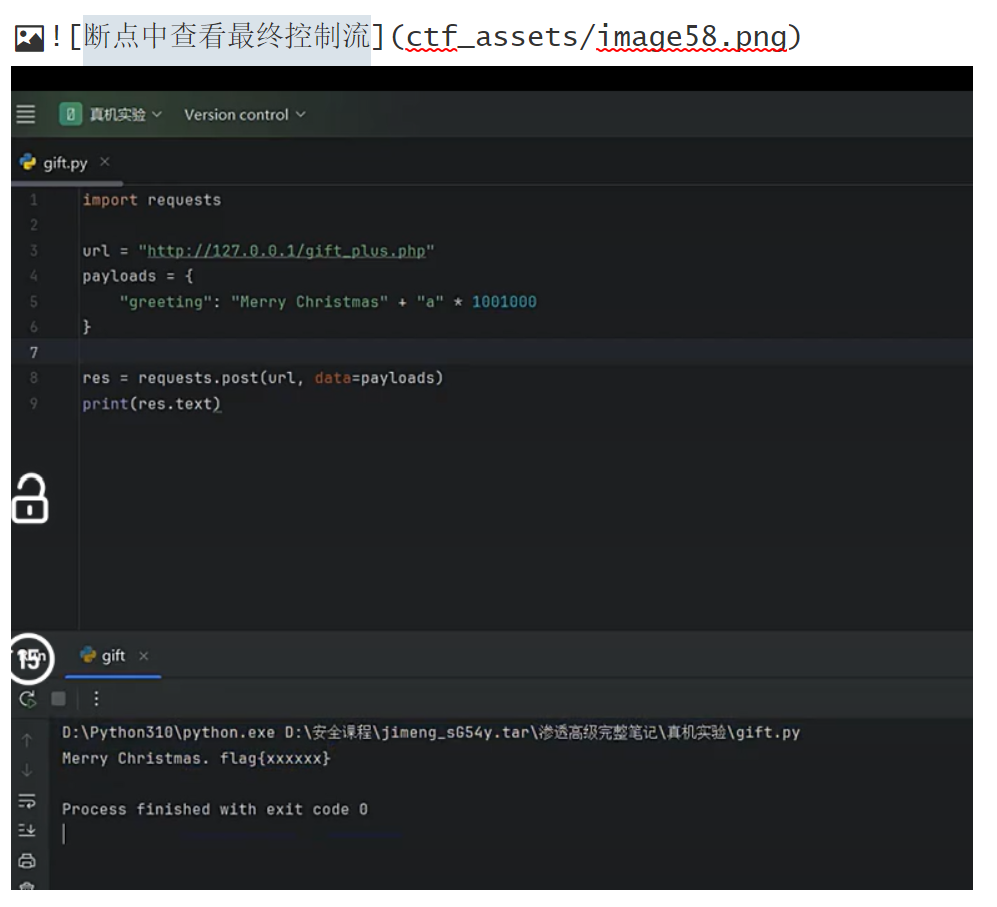Image resolution: width=997 pixels, height=907 pixels.
Task: Rerun gift with the rerun icon
Action: (x=27, y=699)
